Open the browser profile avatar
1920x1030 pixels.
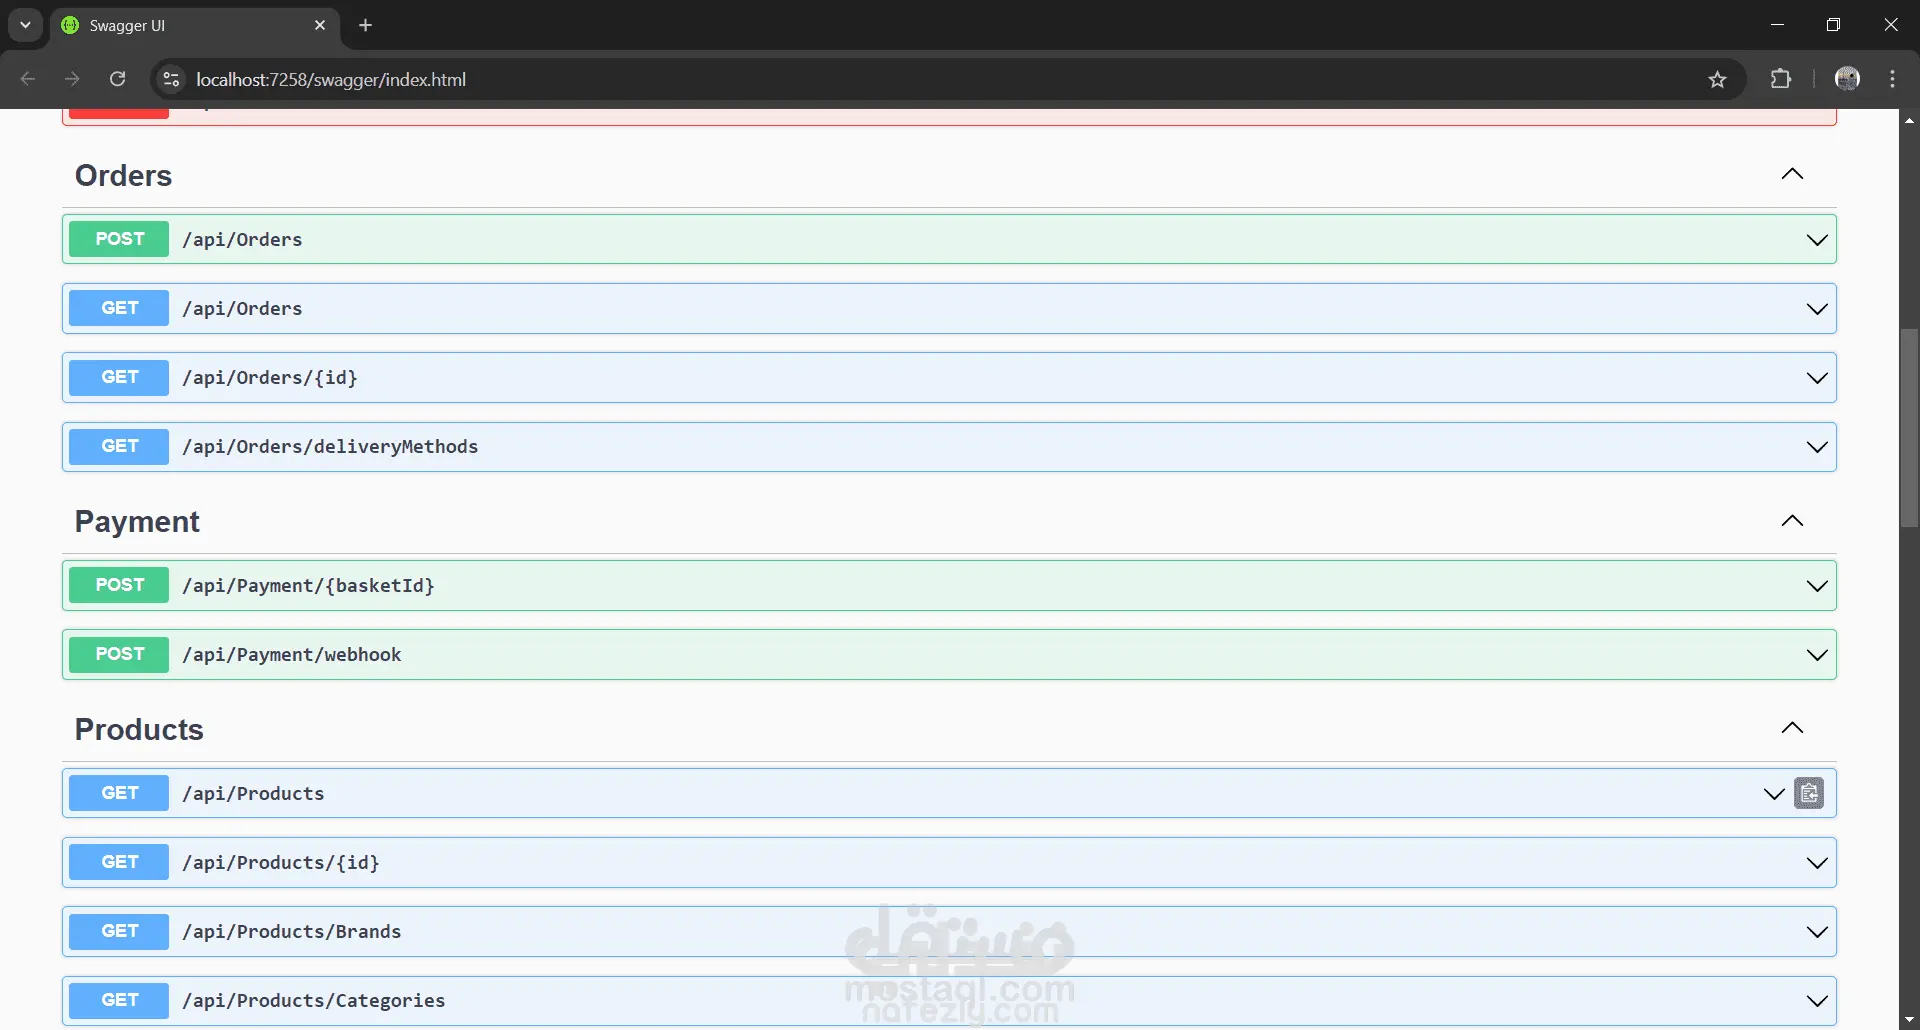1847,79
